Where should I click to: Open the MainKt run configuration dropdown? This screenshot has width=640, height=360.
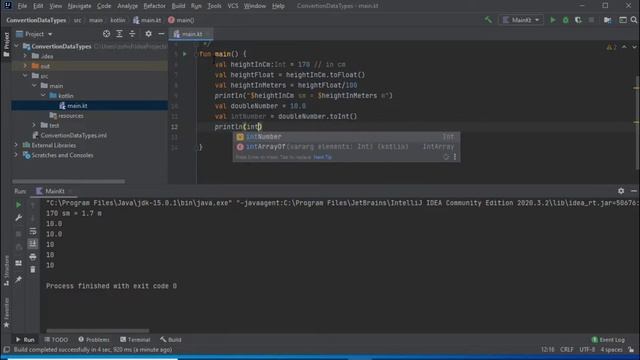[521, 20]
